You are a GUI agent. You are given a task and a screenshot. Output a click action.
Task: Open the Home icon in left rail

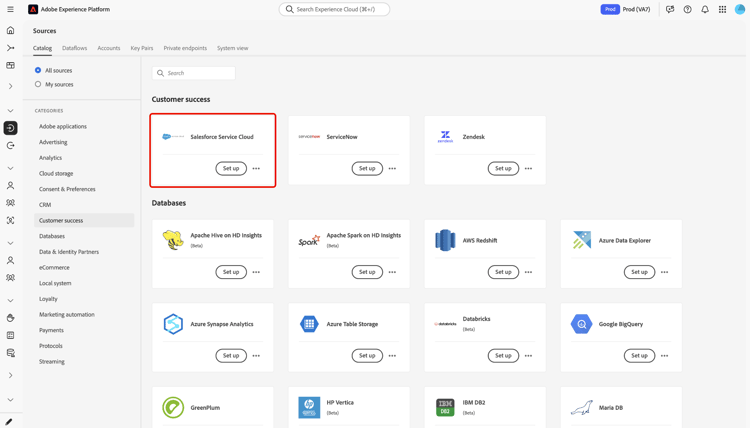(11, 30)
